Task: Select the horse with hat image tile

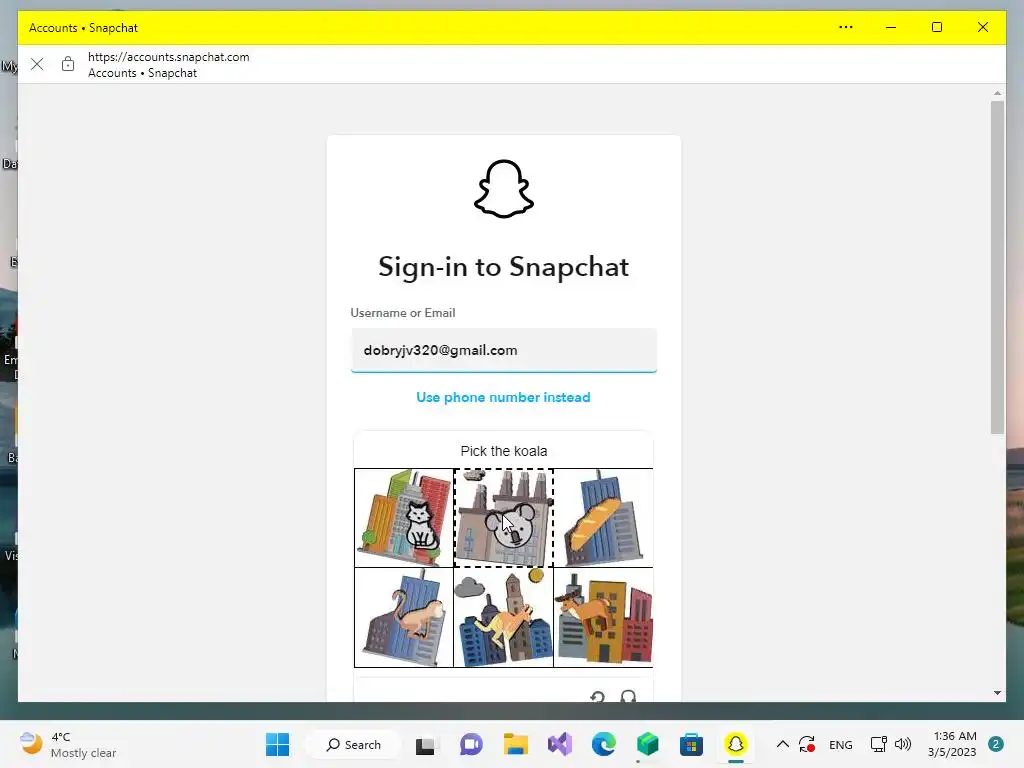Action: (x=603, y=617)
